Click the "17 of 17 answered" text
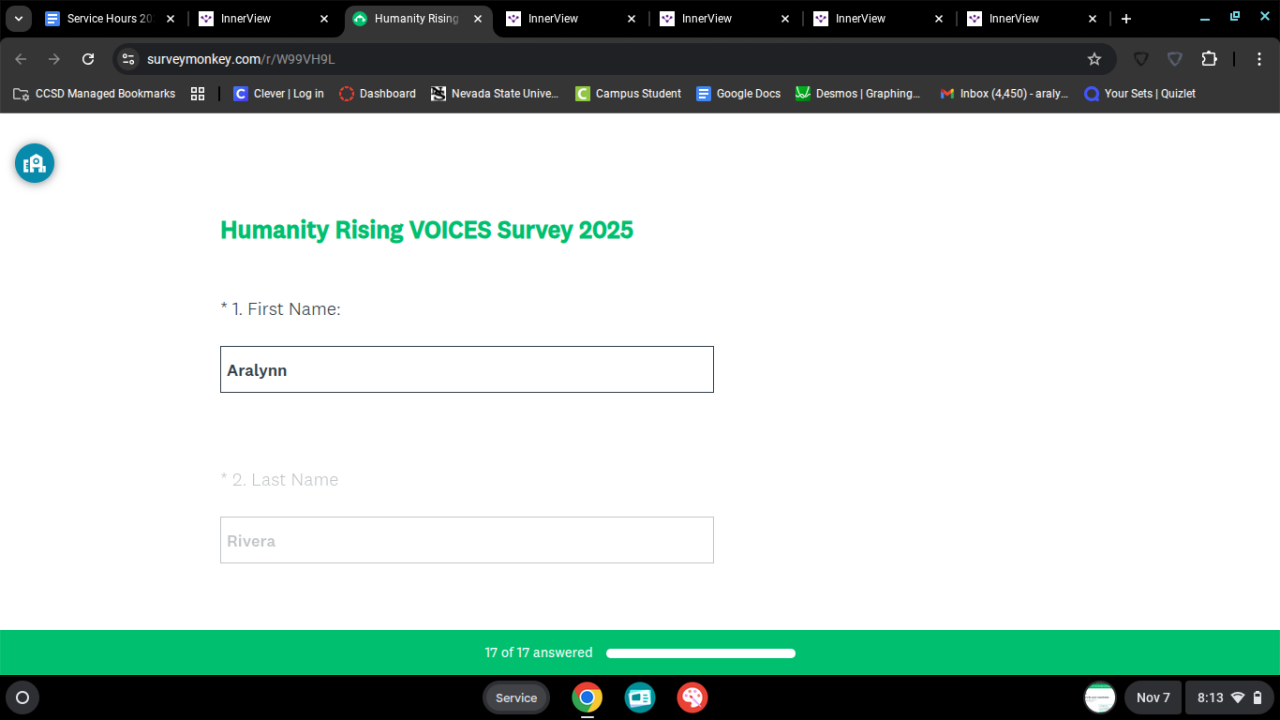Screen dimensions: 1280x720 539,653
